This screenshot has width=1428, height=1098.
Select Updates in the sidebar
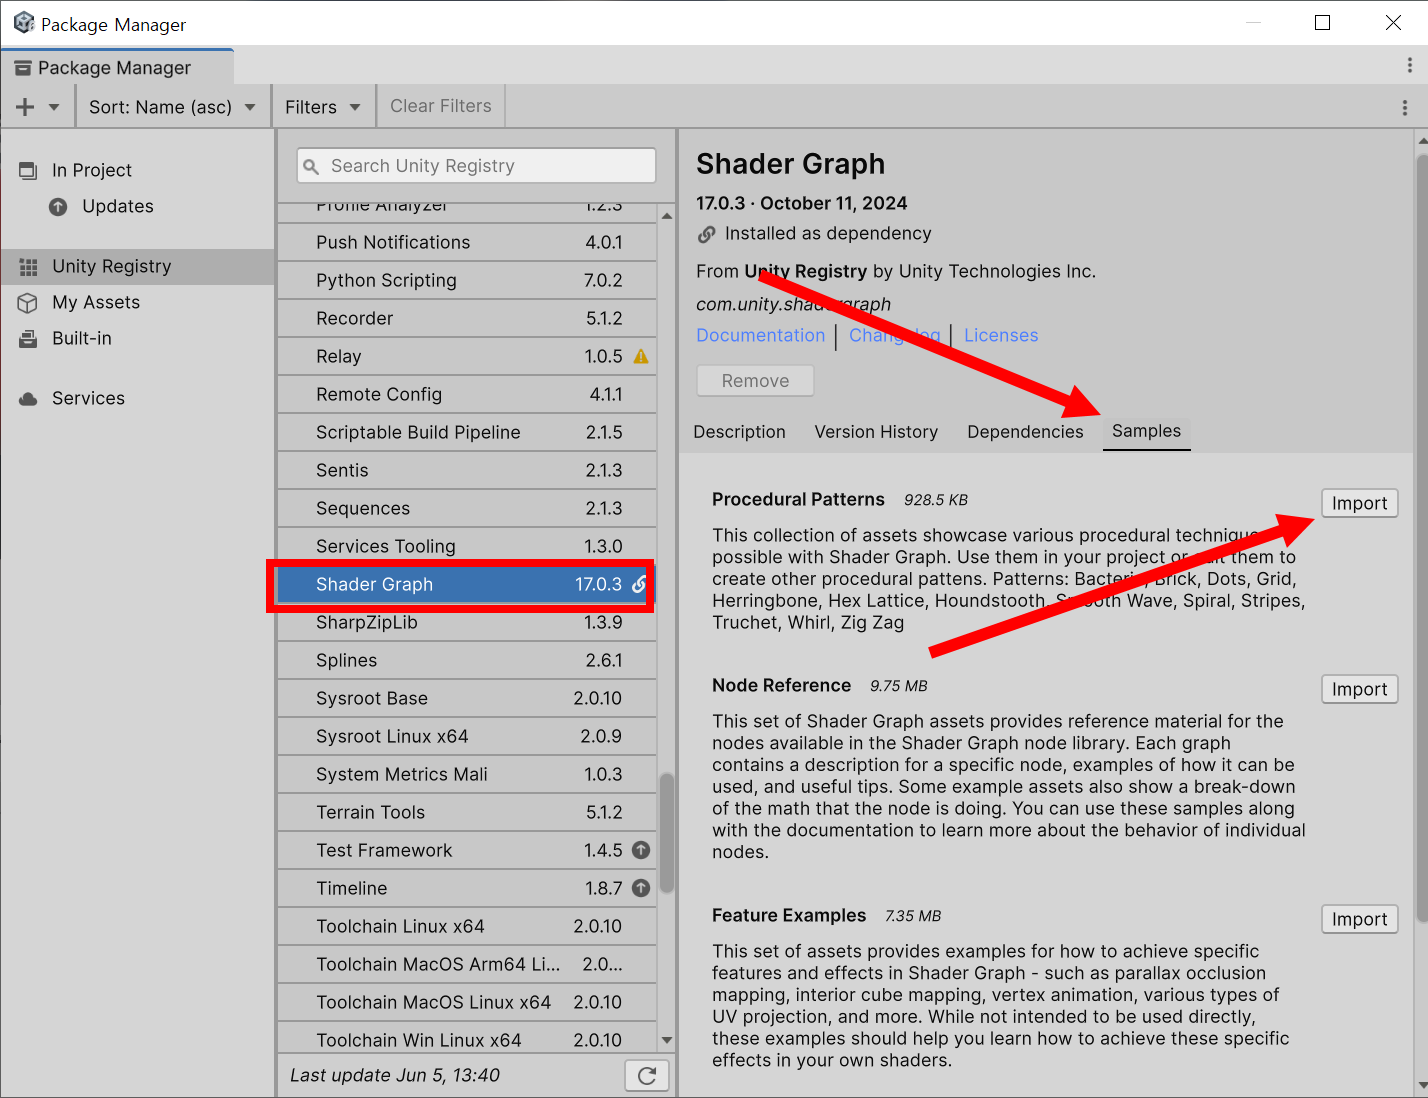(137, 206)
